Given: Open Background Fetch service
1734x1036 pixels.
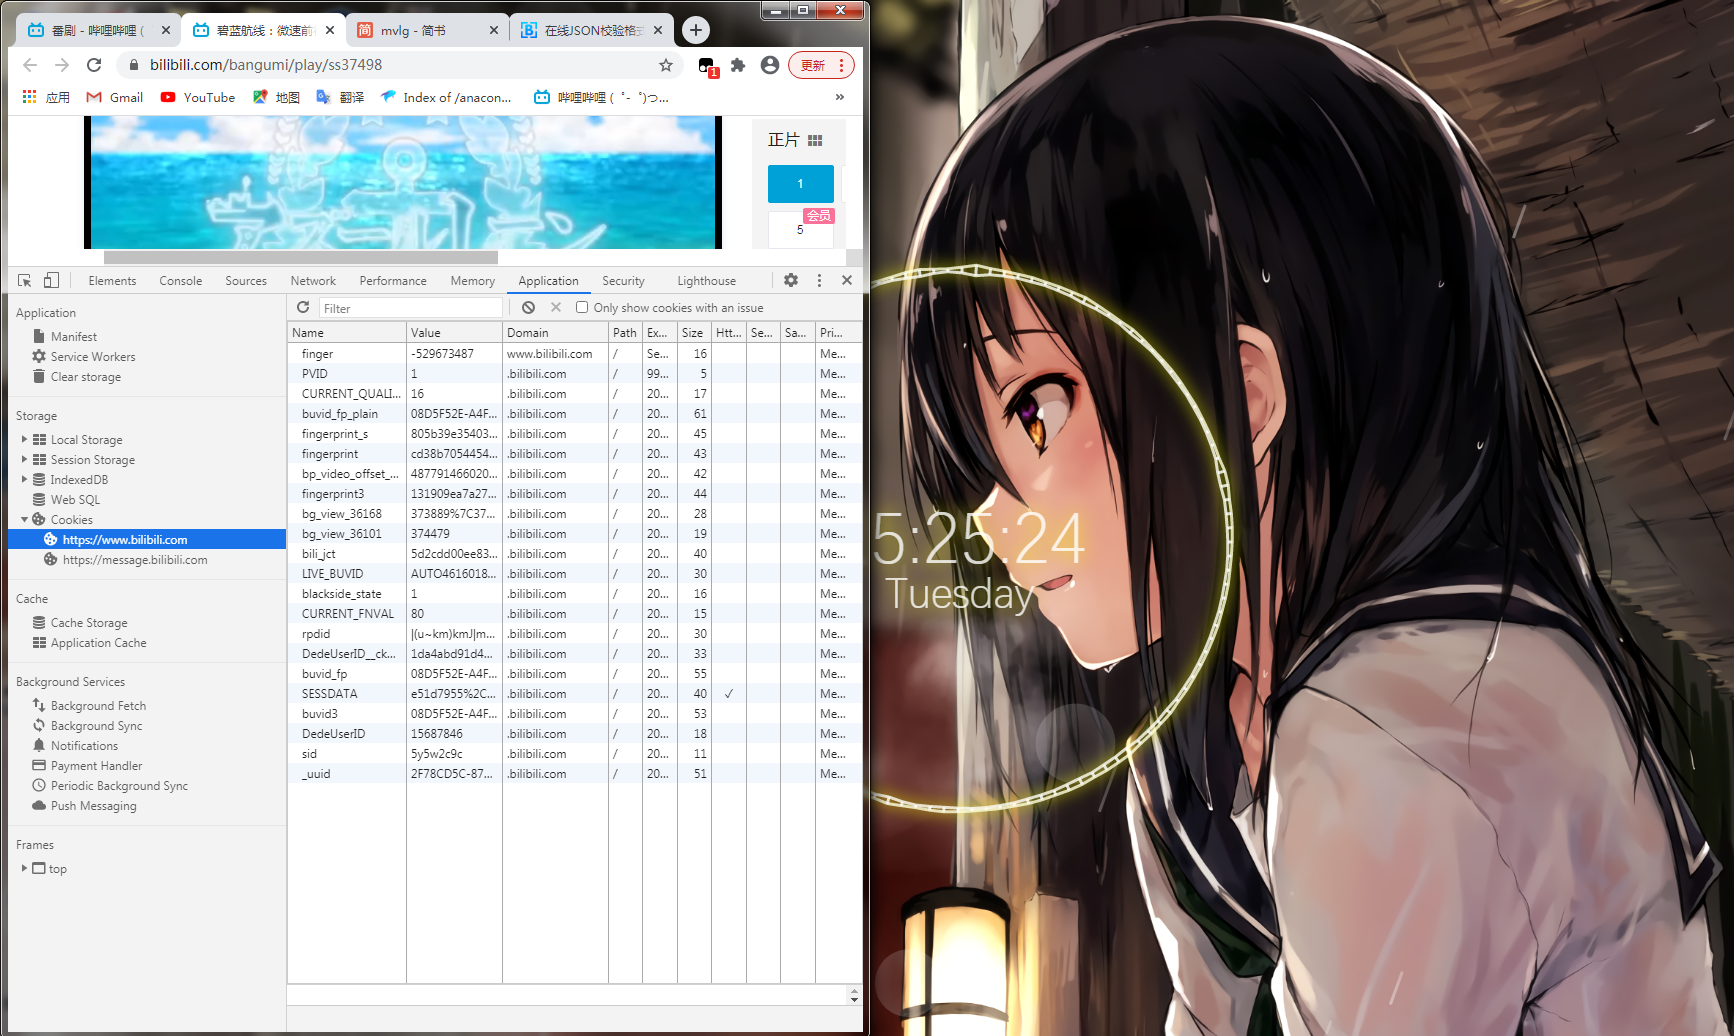Looking at the screenshot, I should point(89,706).
